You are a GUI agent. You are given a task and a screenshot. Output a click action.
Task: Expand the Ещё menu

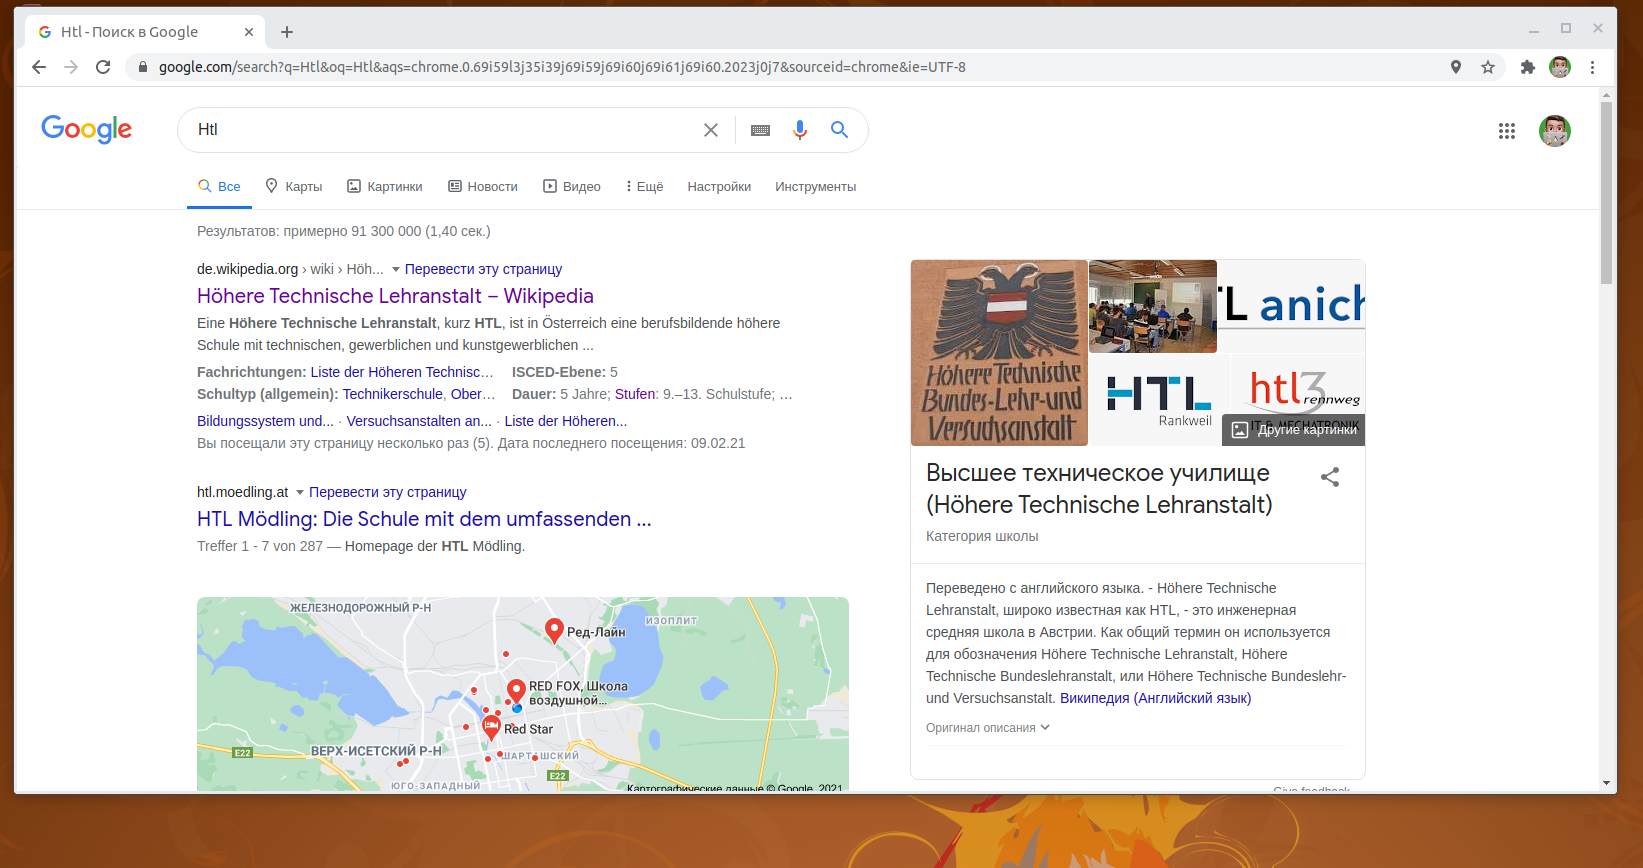tap(644, 187)
